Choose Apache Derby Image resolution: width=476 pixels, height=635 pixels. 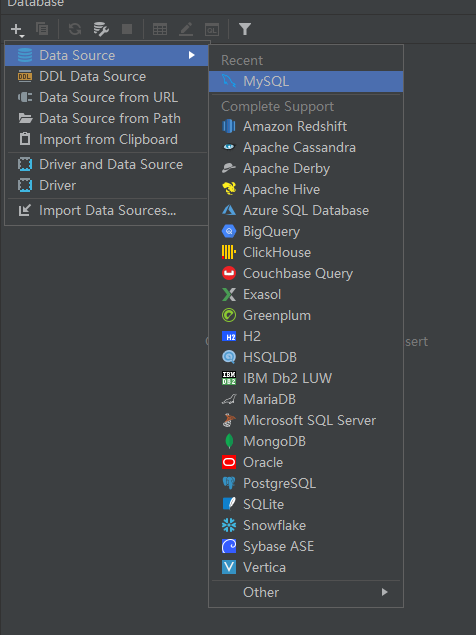[306, 168]
